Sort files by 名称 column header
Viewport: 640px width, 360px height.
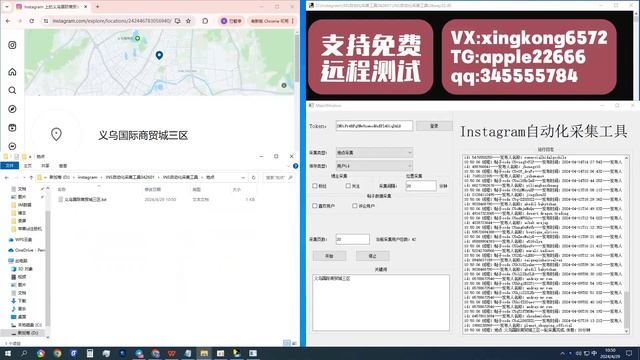coord(62,190)
